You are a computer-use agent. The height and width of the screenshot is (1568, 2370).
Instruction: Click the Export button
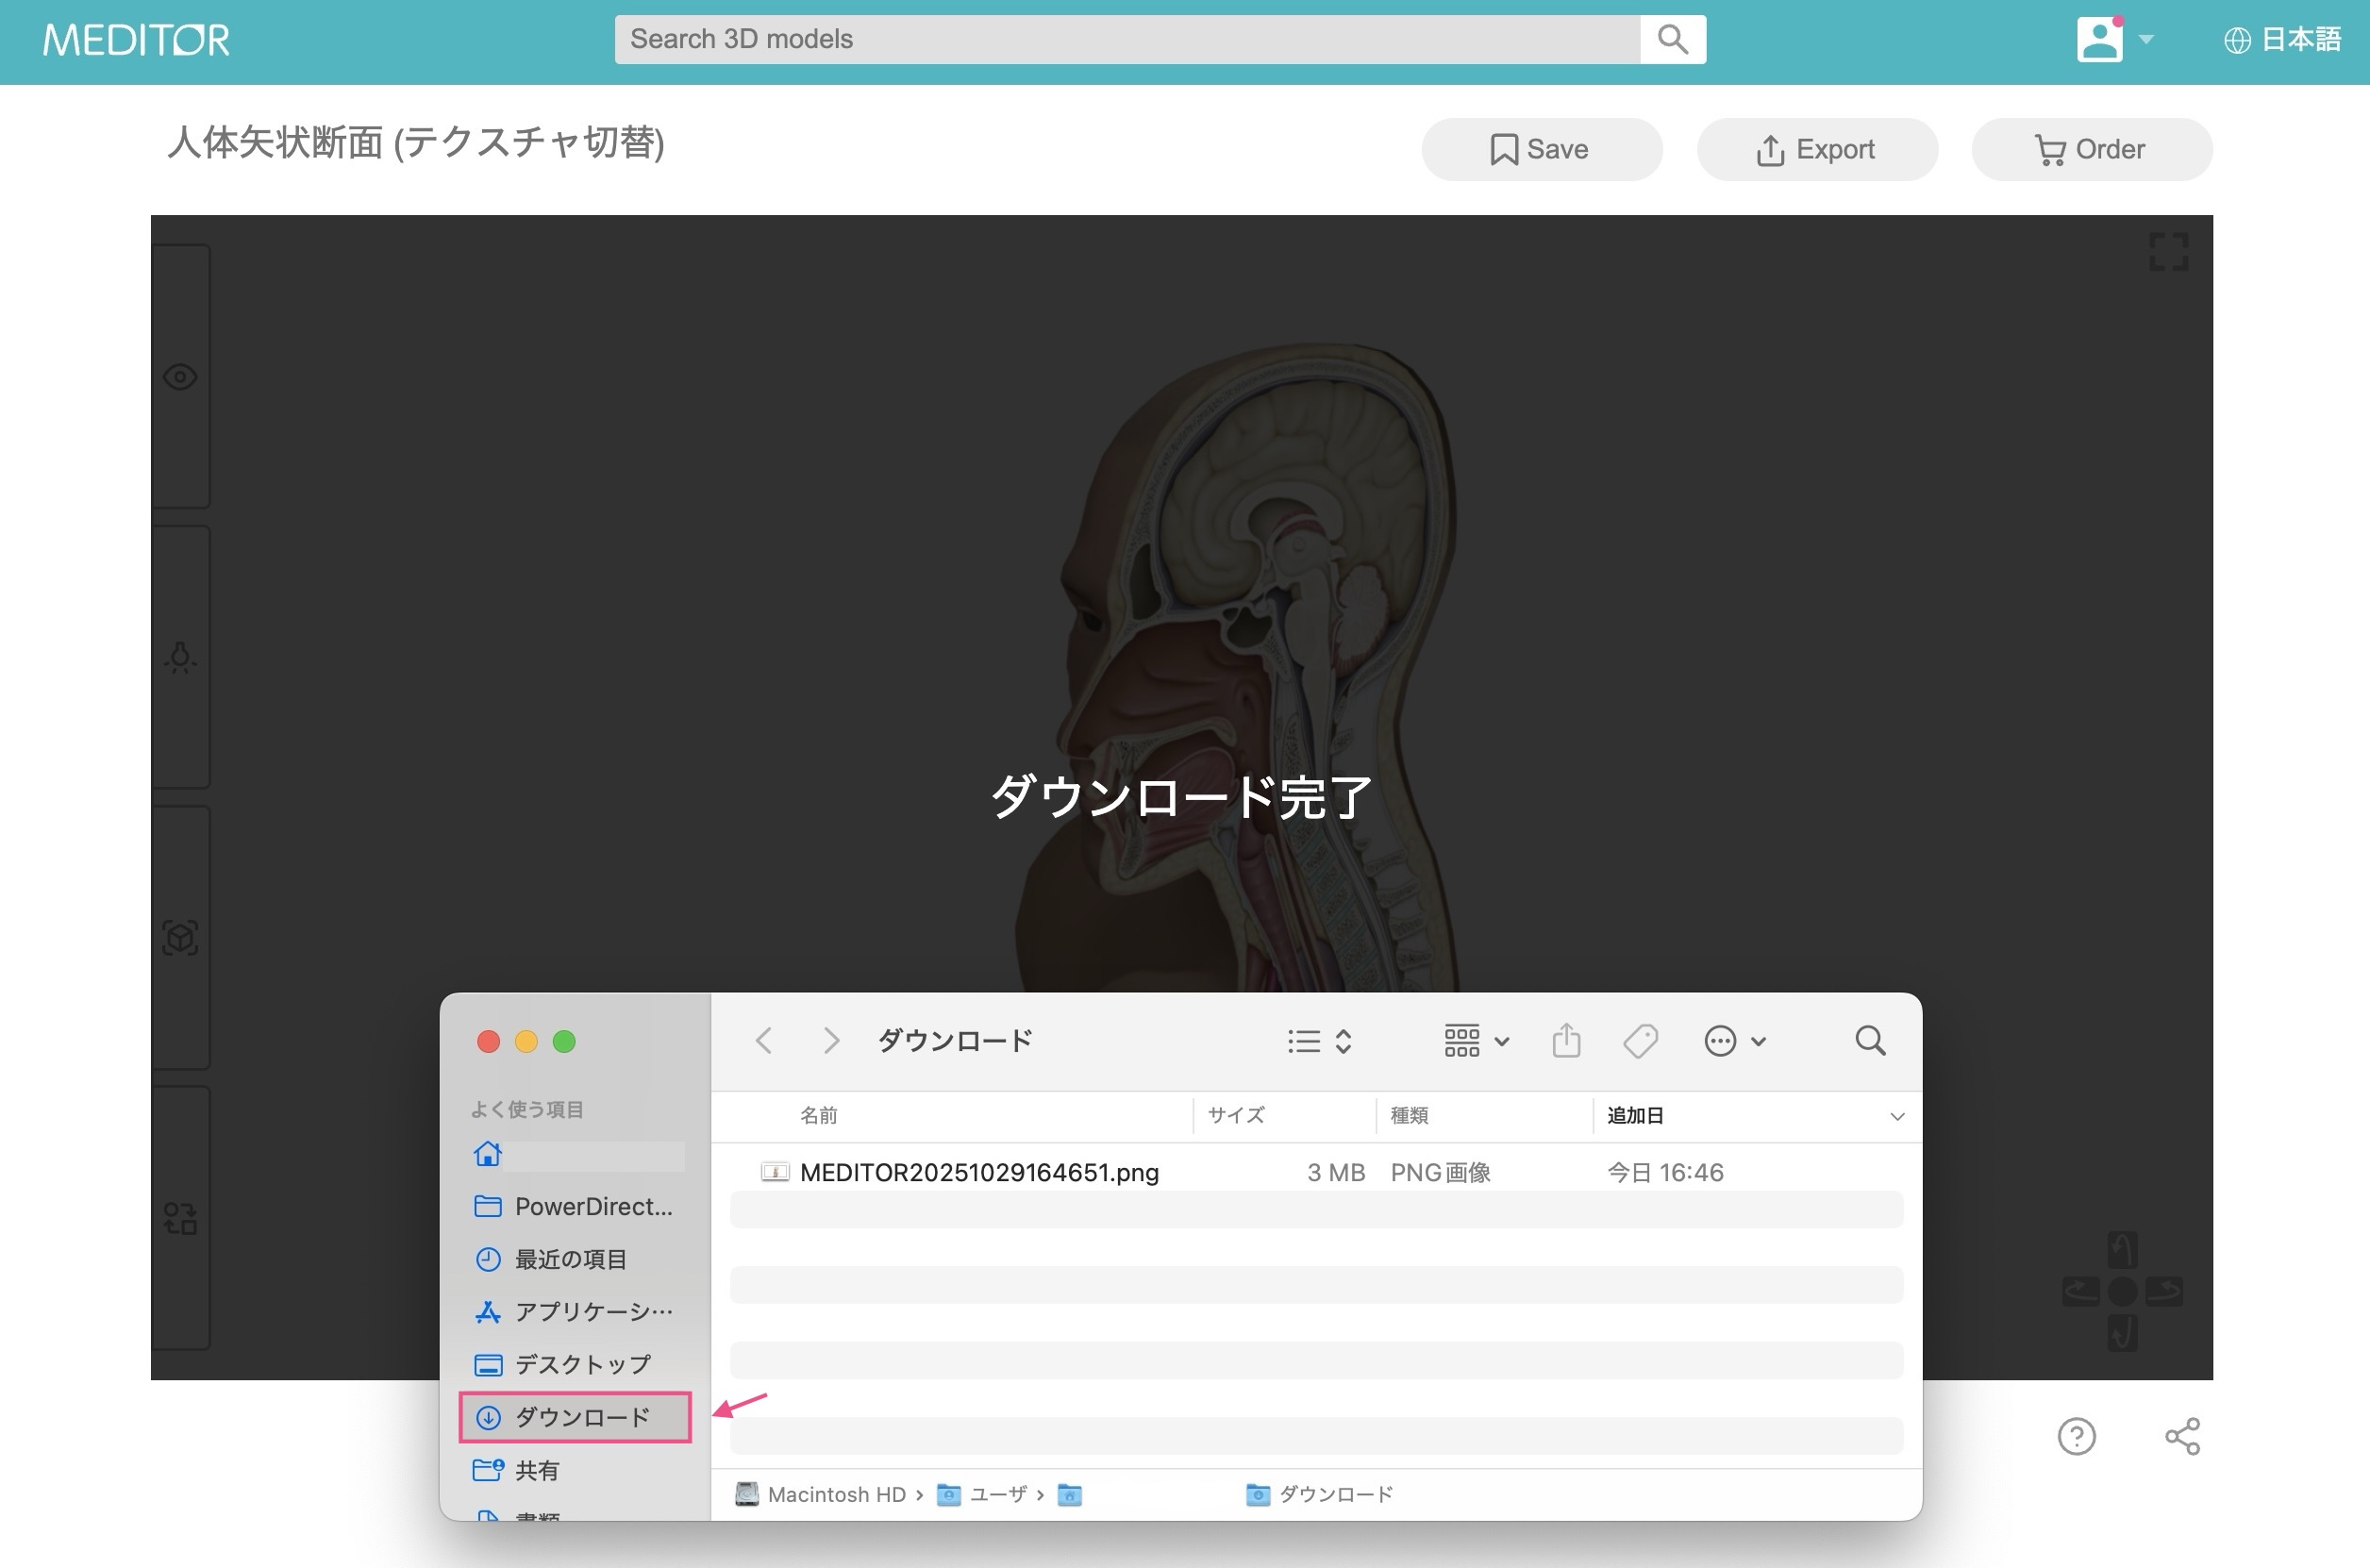pyautogui.click(x=1816, y=150)
